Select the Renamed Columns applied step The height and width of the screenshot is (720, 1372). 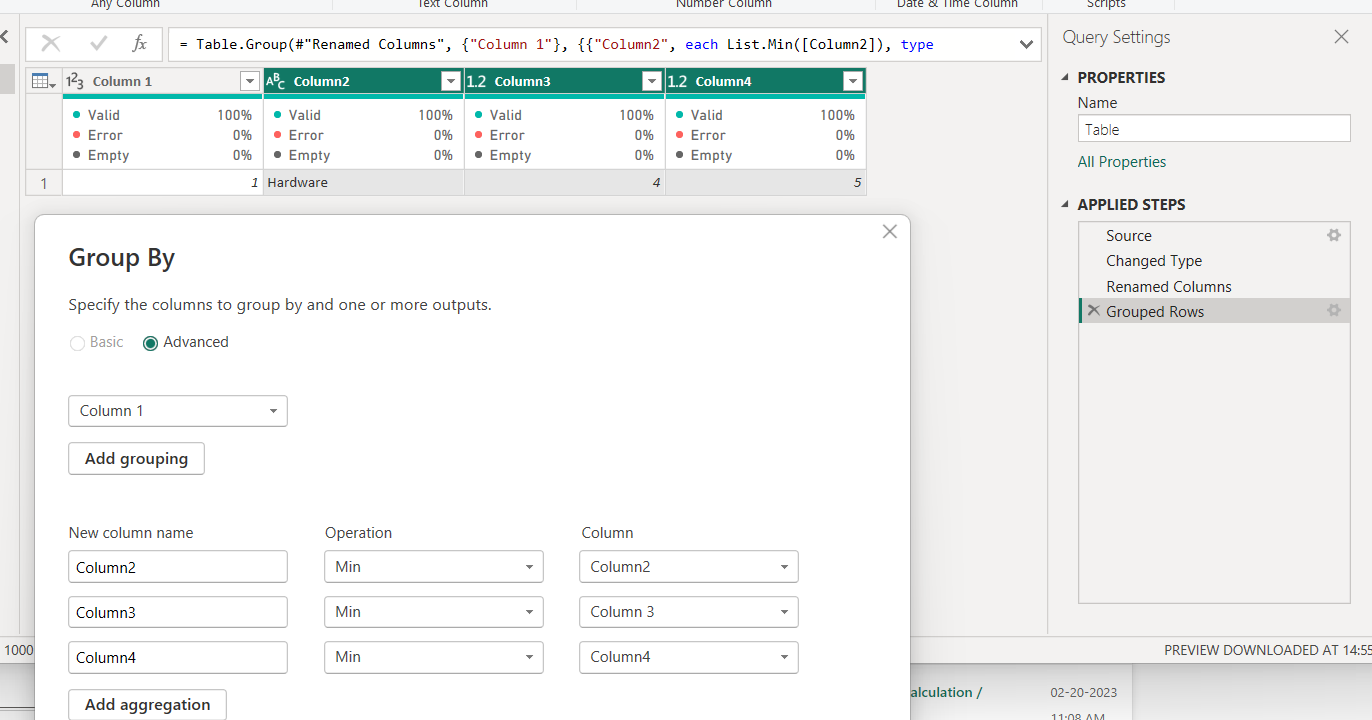pos(1214,286)
